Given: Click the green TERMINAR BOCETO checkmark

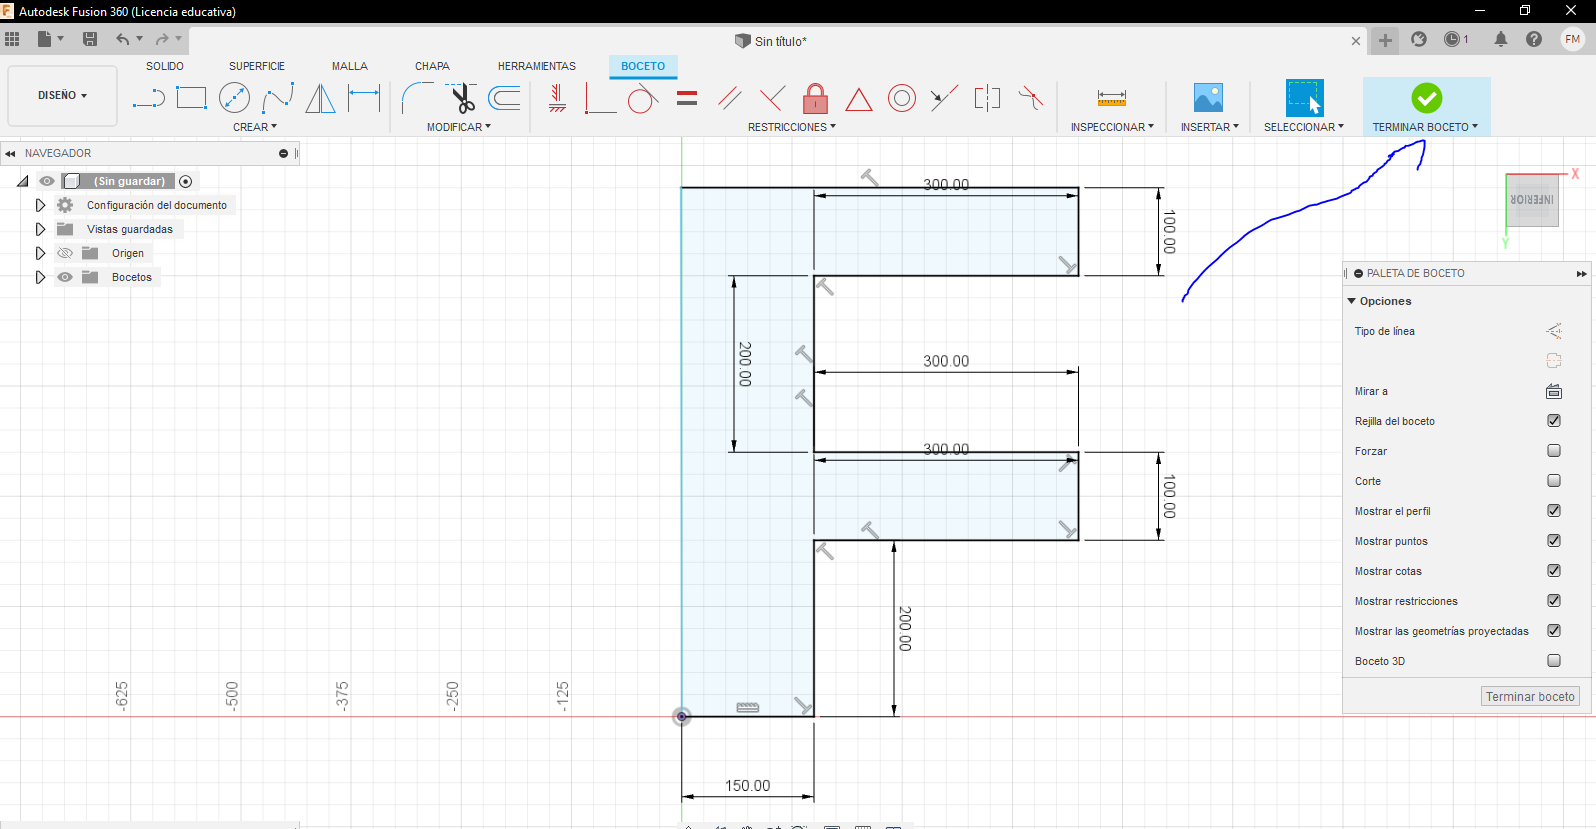Looking at the screenshot, I should [1426, 98].
